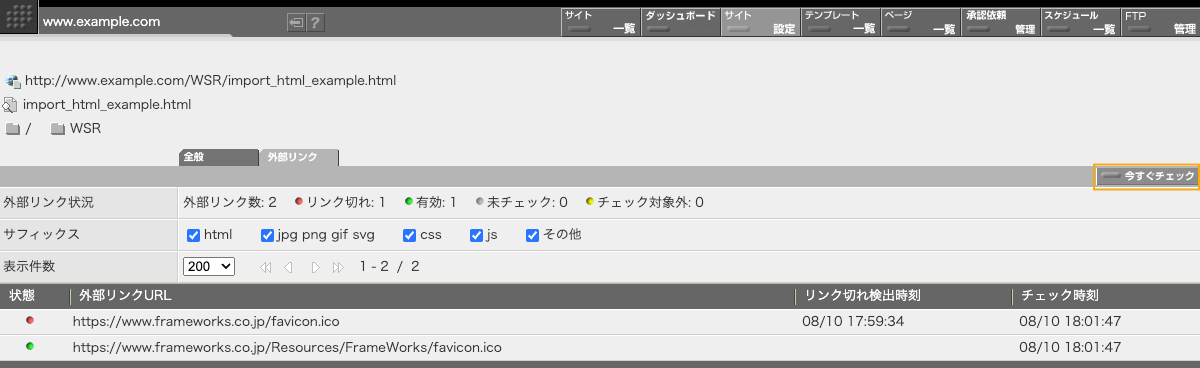Uncheck the その他 suffix checkbox
1200x368 pixels.
pyautogui.click(x=532, y=235)
